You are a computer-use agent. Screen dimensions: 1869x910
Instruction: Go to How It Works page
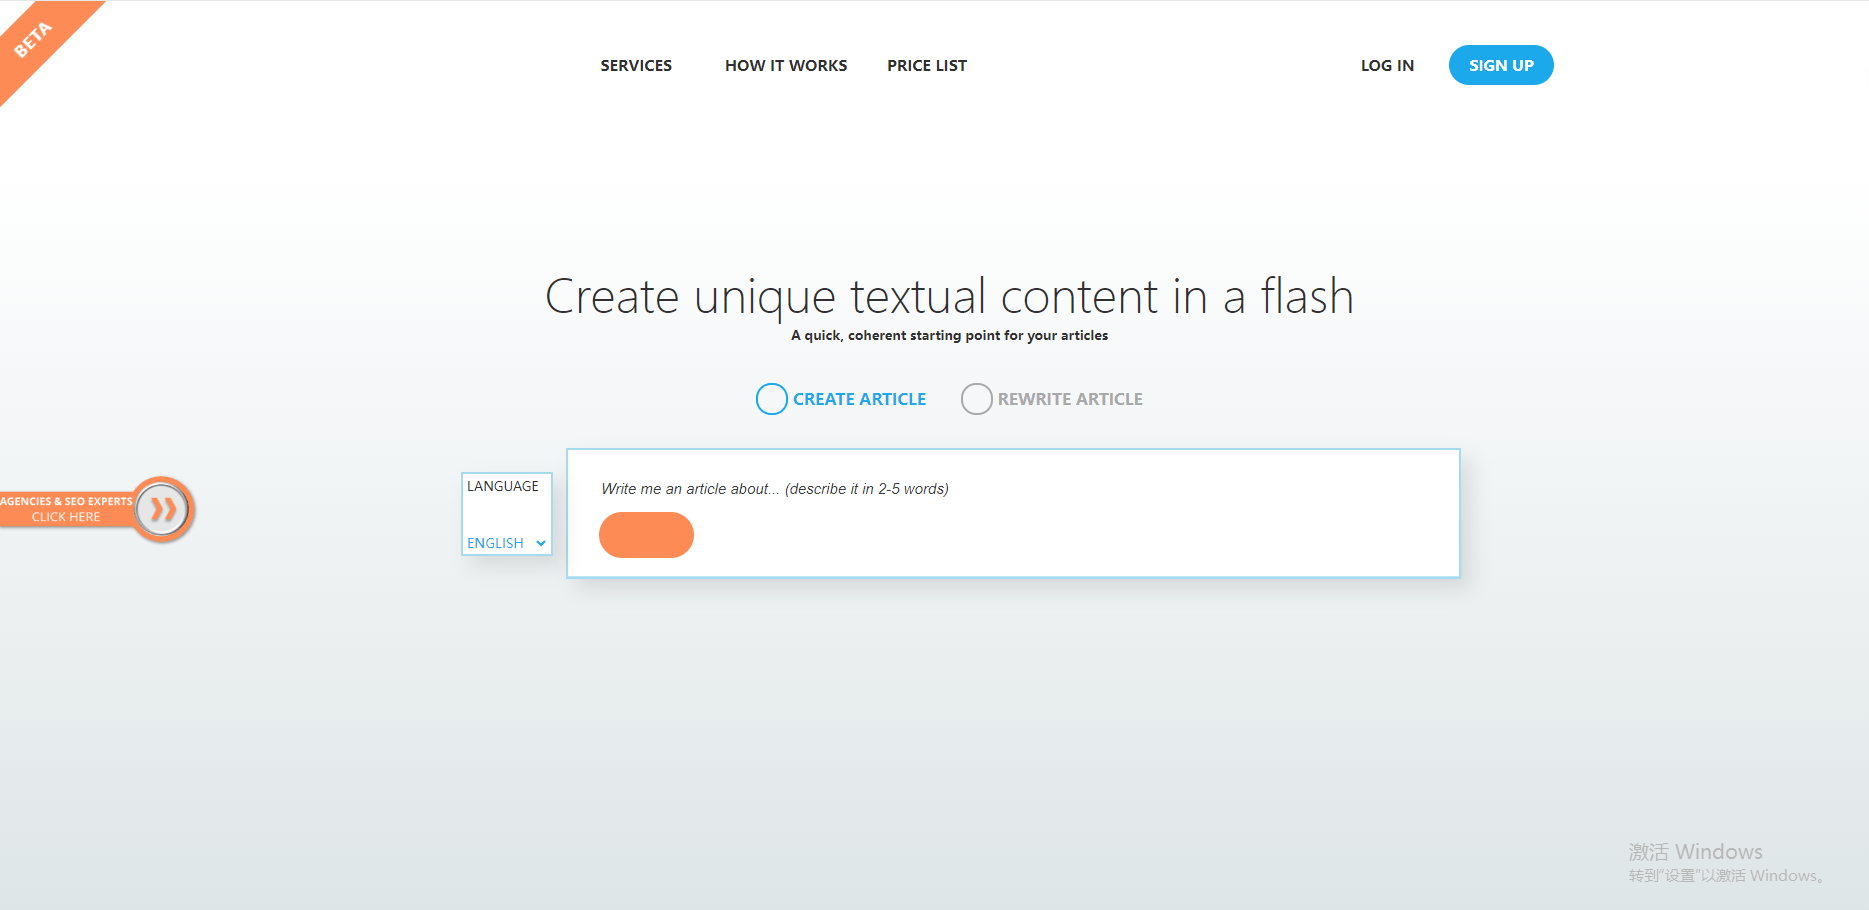tap(786, 66)
